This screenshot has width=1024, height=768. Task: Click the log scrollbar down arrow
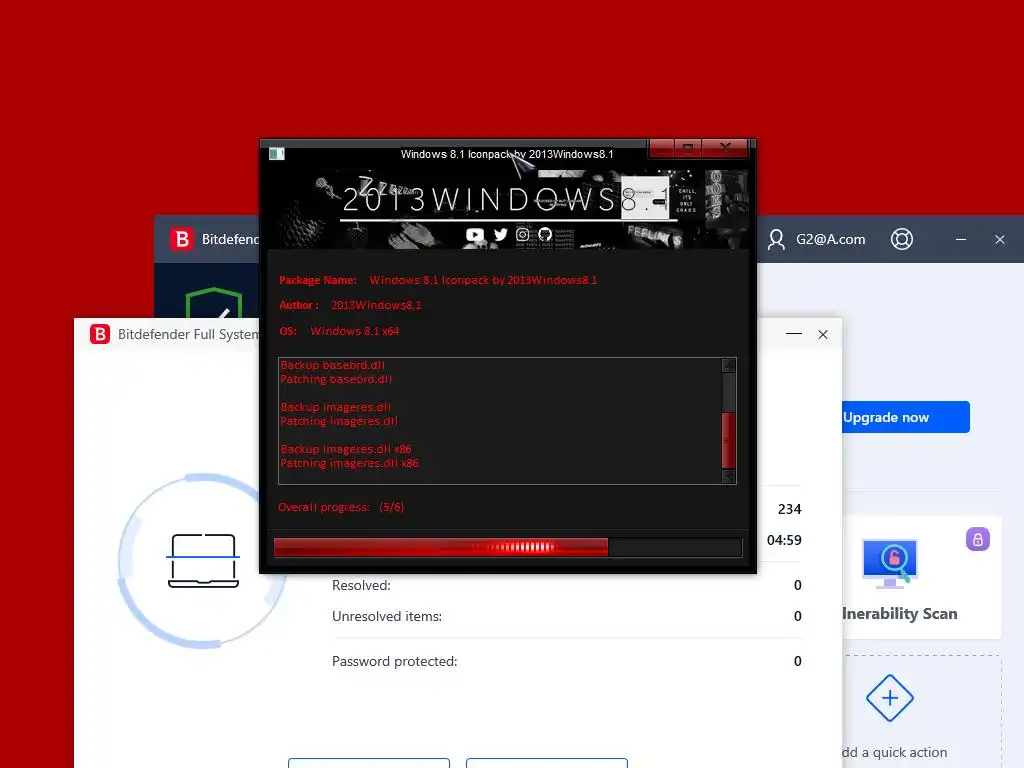coord(729,476)
